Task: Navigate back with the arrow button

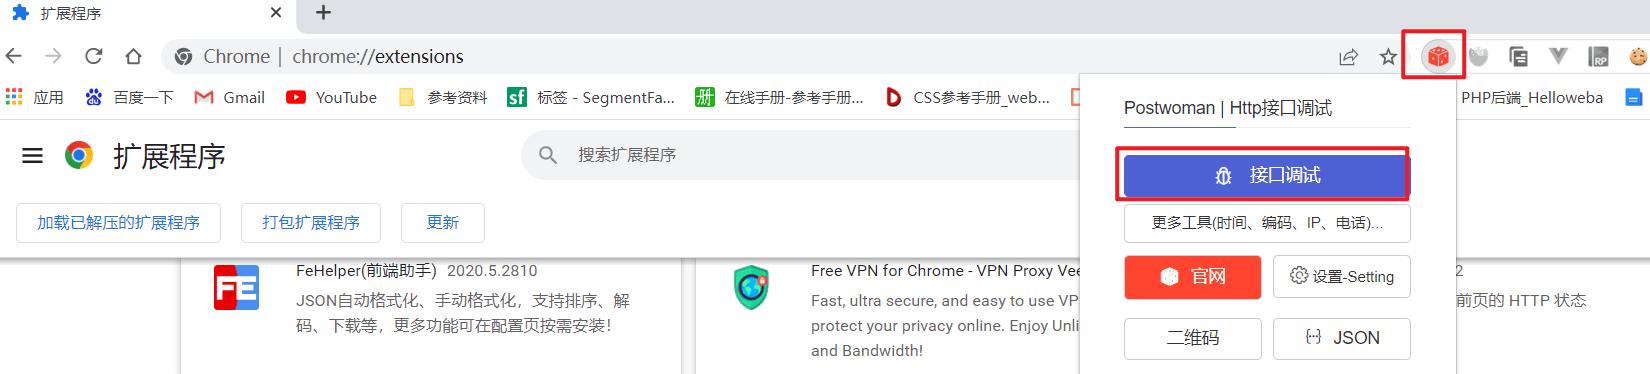Action: [x=14, y=56]
